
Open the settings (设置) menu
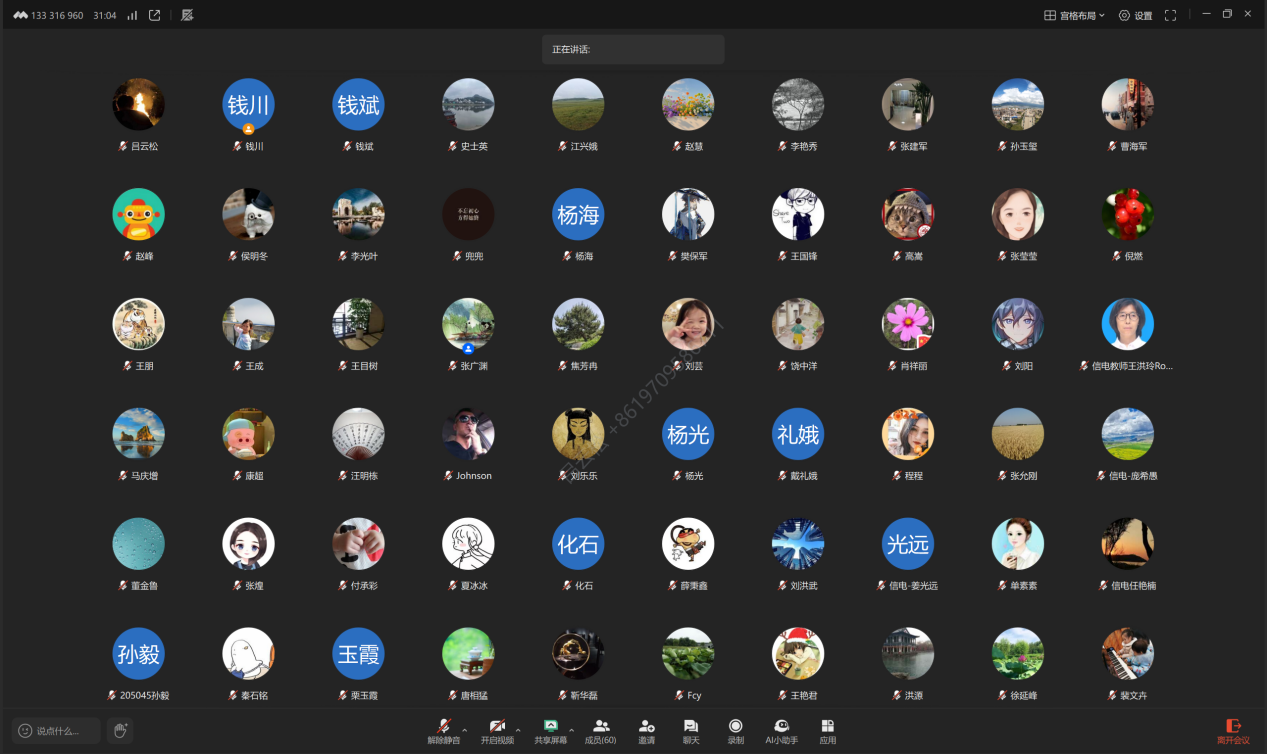tap(1135, 15)
